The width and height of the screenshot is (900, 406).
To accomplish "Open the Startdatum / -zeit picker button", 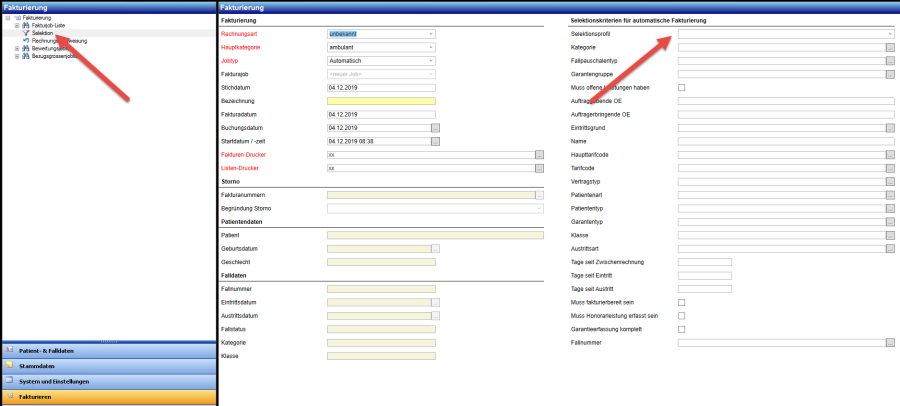I will pyautogui.click(x=435, y=141).
